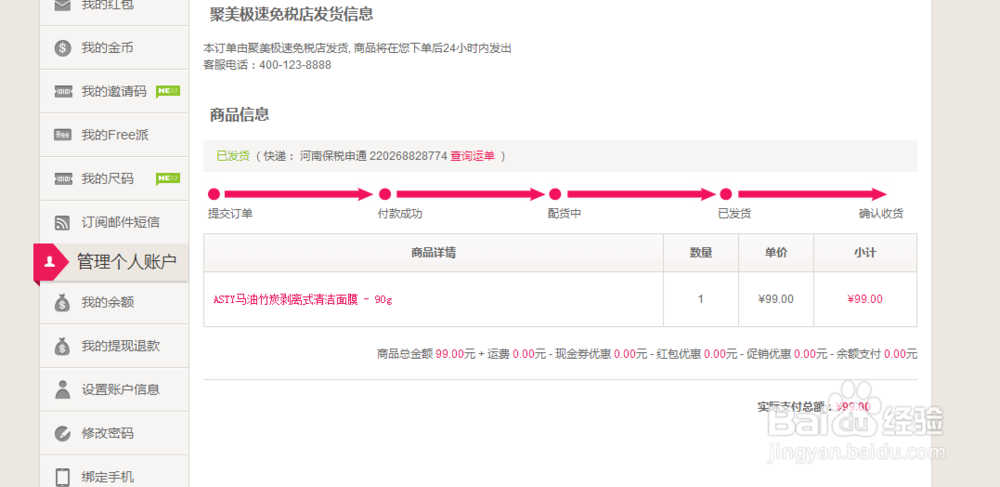This screenshot has width=1000, height=487.
Task: Click the 单价 column header
Action: [776, 253]
